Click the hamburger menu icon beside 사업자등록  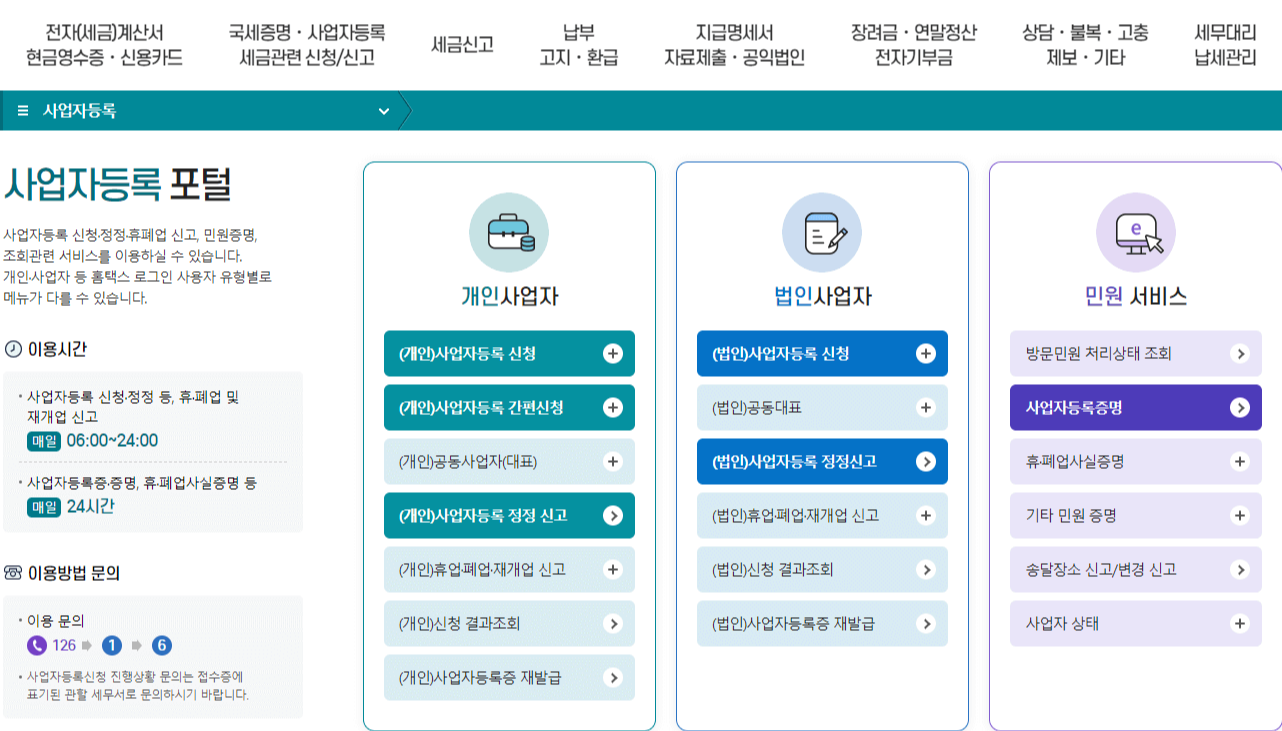click(23, 111)
